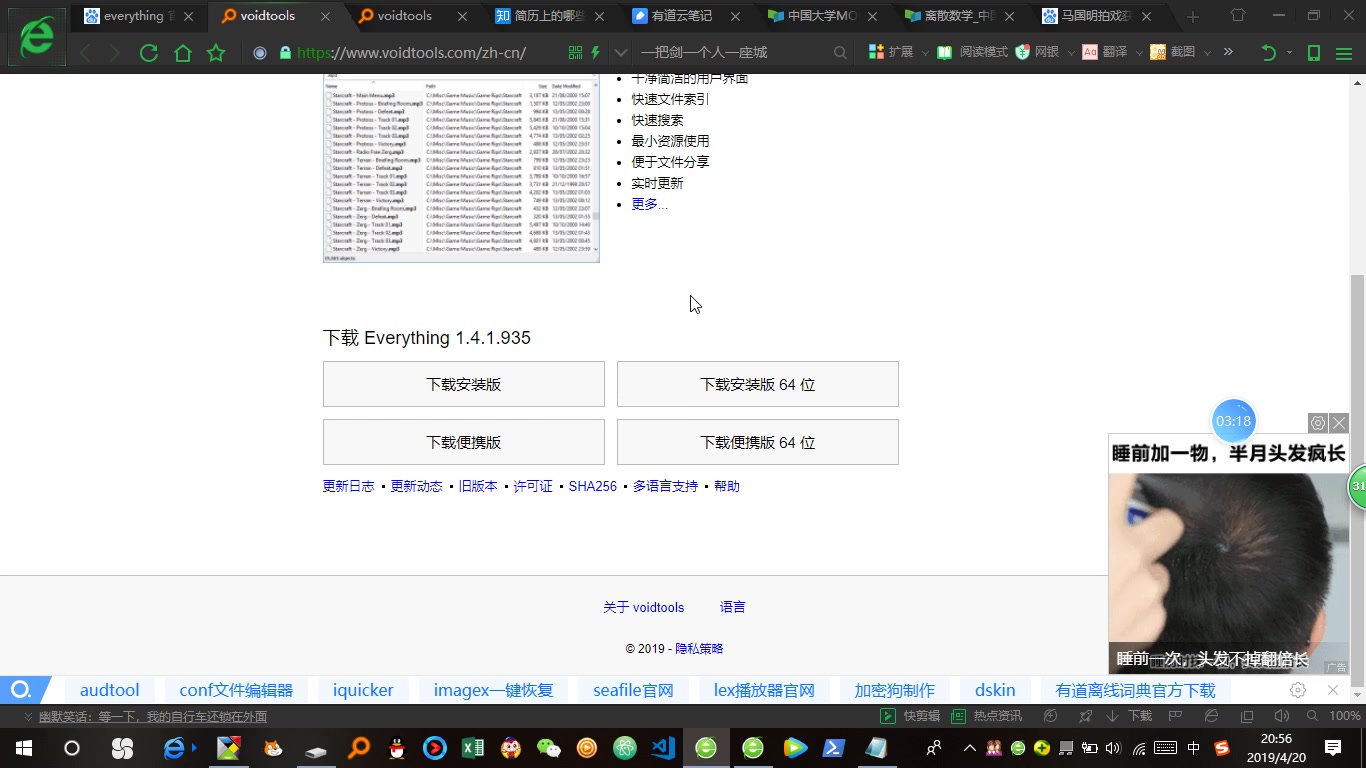This screenshot has width=1366, height=768.
Task: Click the 下载安装版 button
Action: click(464, 384)
